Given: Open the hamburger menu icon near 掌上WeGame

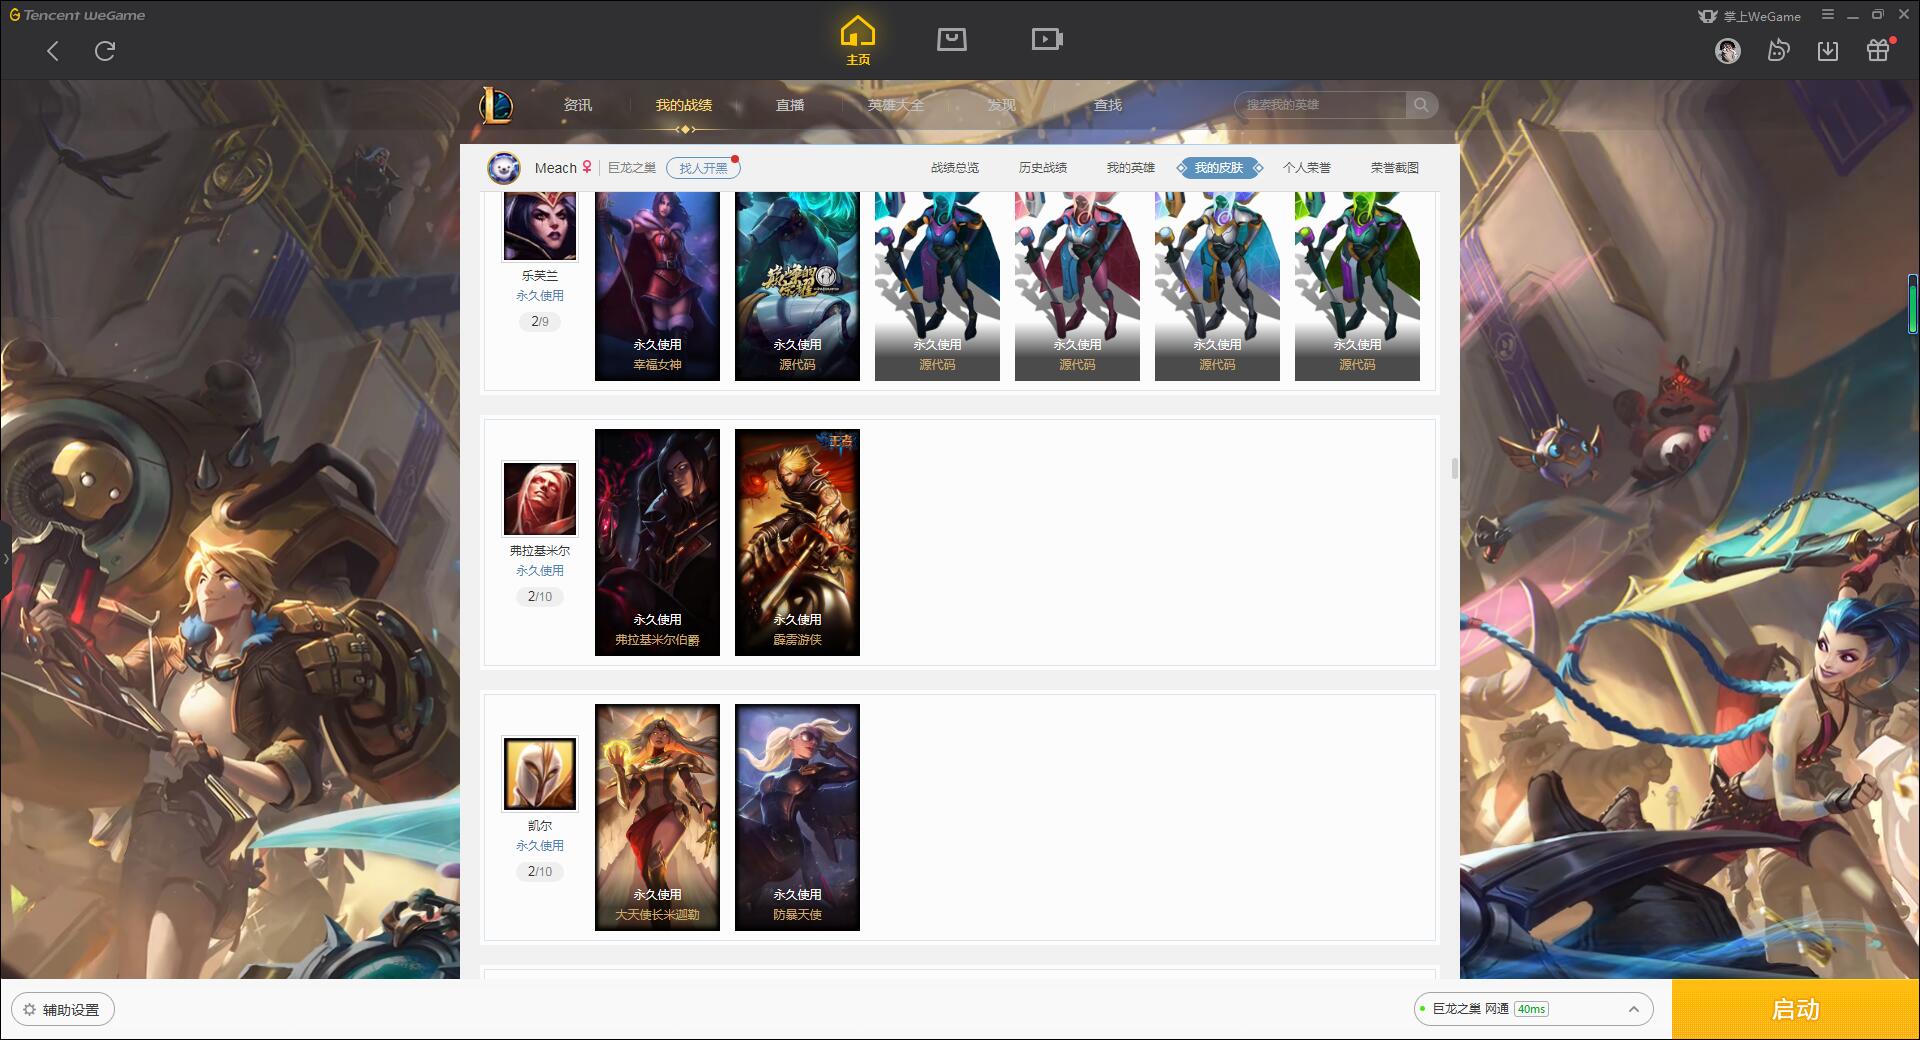Looking at the screenshot, I should tap(1828, 15).
